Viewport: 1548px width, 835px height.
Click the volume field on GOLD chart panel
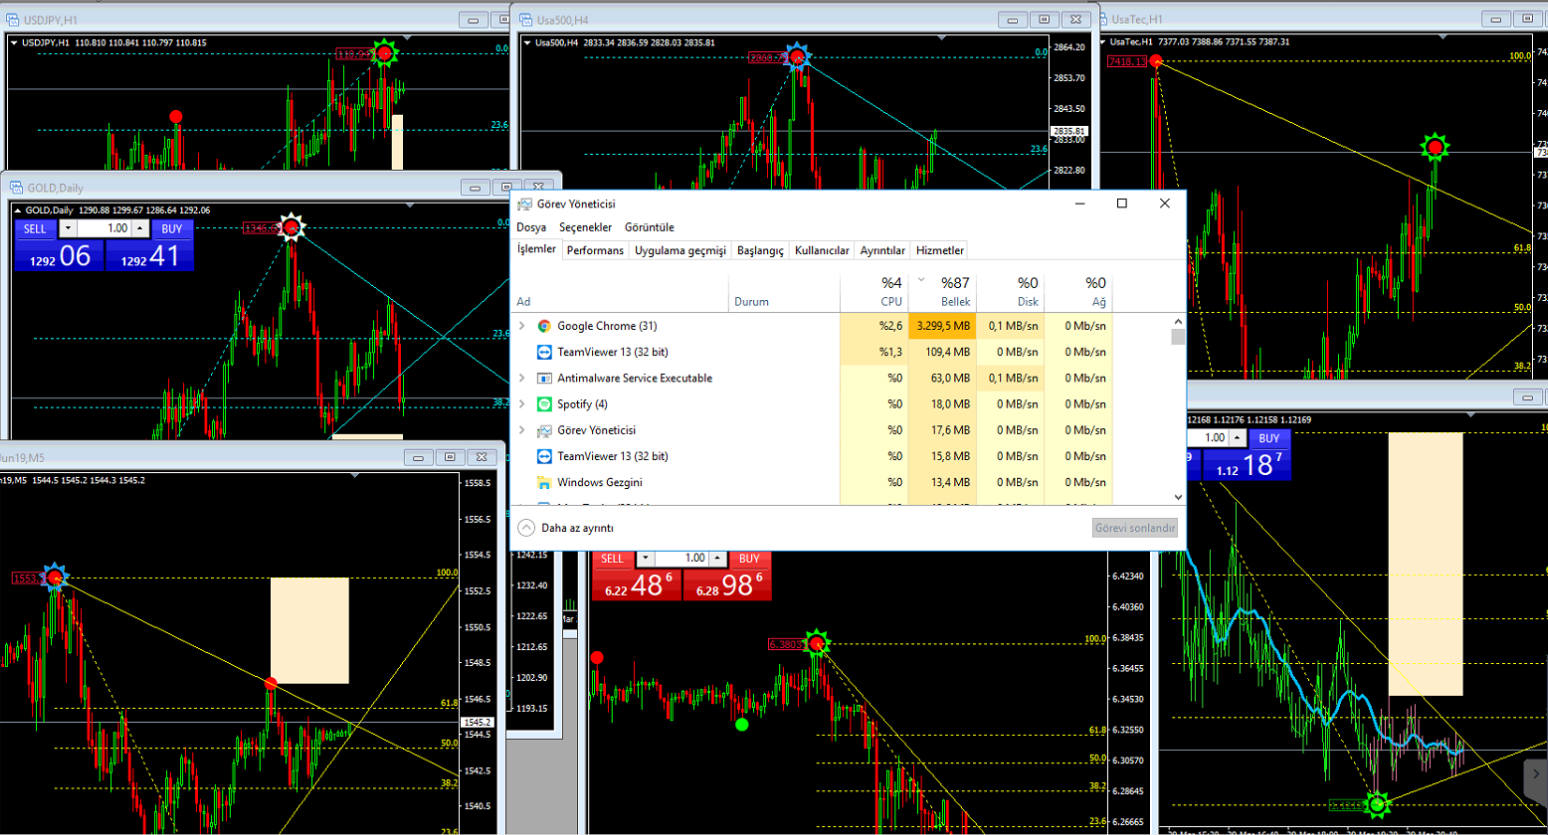(x=105, y=229)
